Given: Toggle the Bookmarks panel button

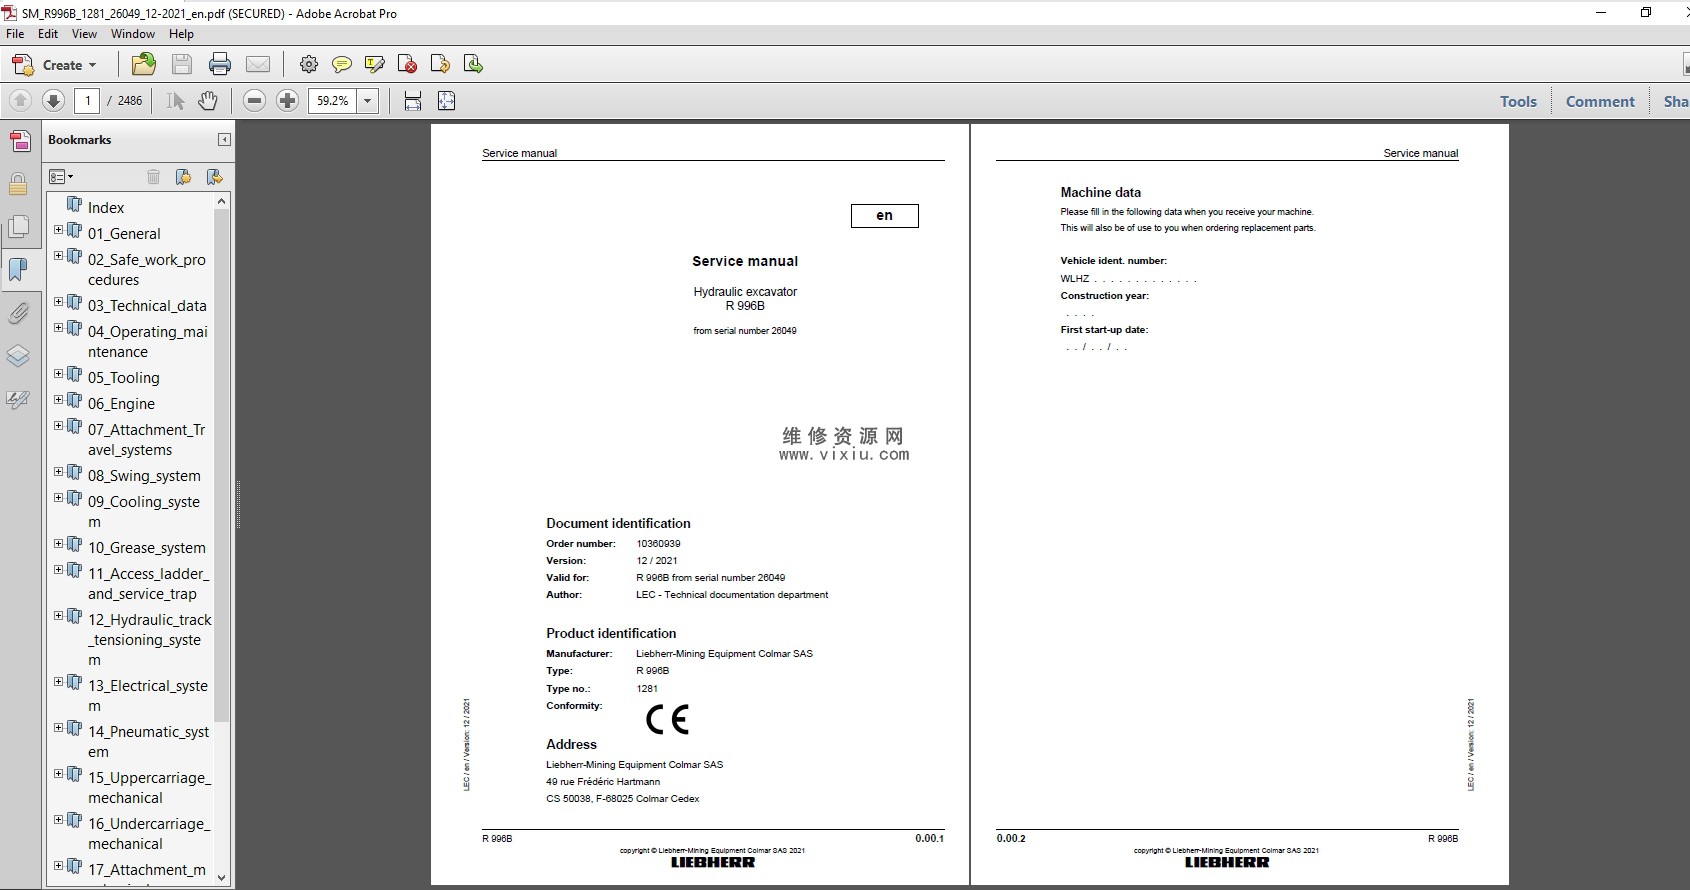Looking at the screenshot, I should (x=18, y=269).
